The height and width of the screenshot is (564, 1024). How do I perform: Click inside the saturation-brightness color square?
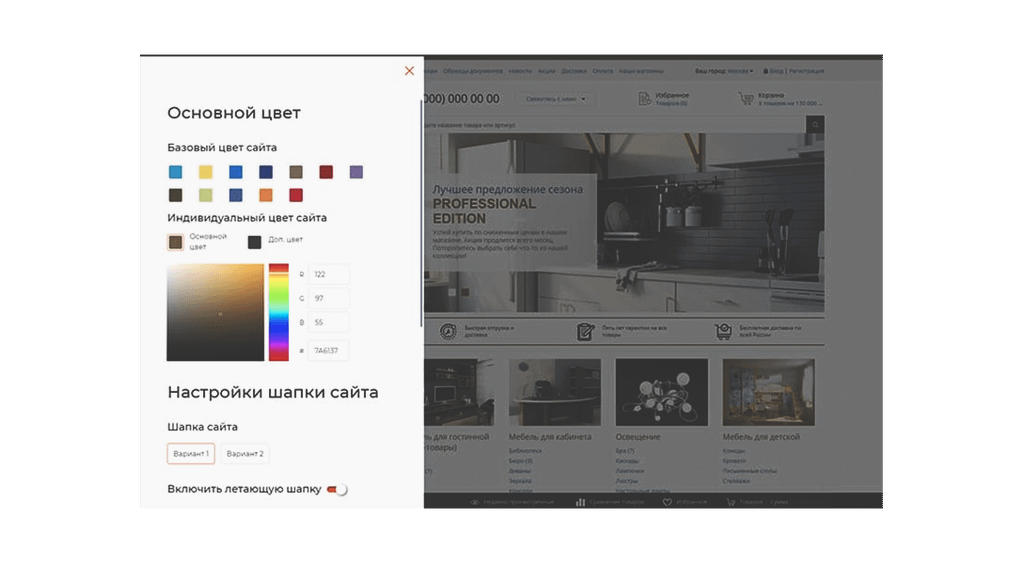pyautogui.click(x=216, y=312)
